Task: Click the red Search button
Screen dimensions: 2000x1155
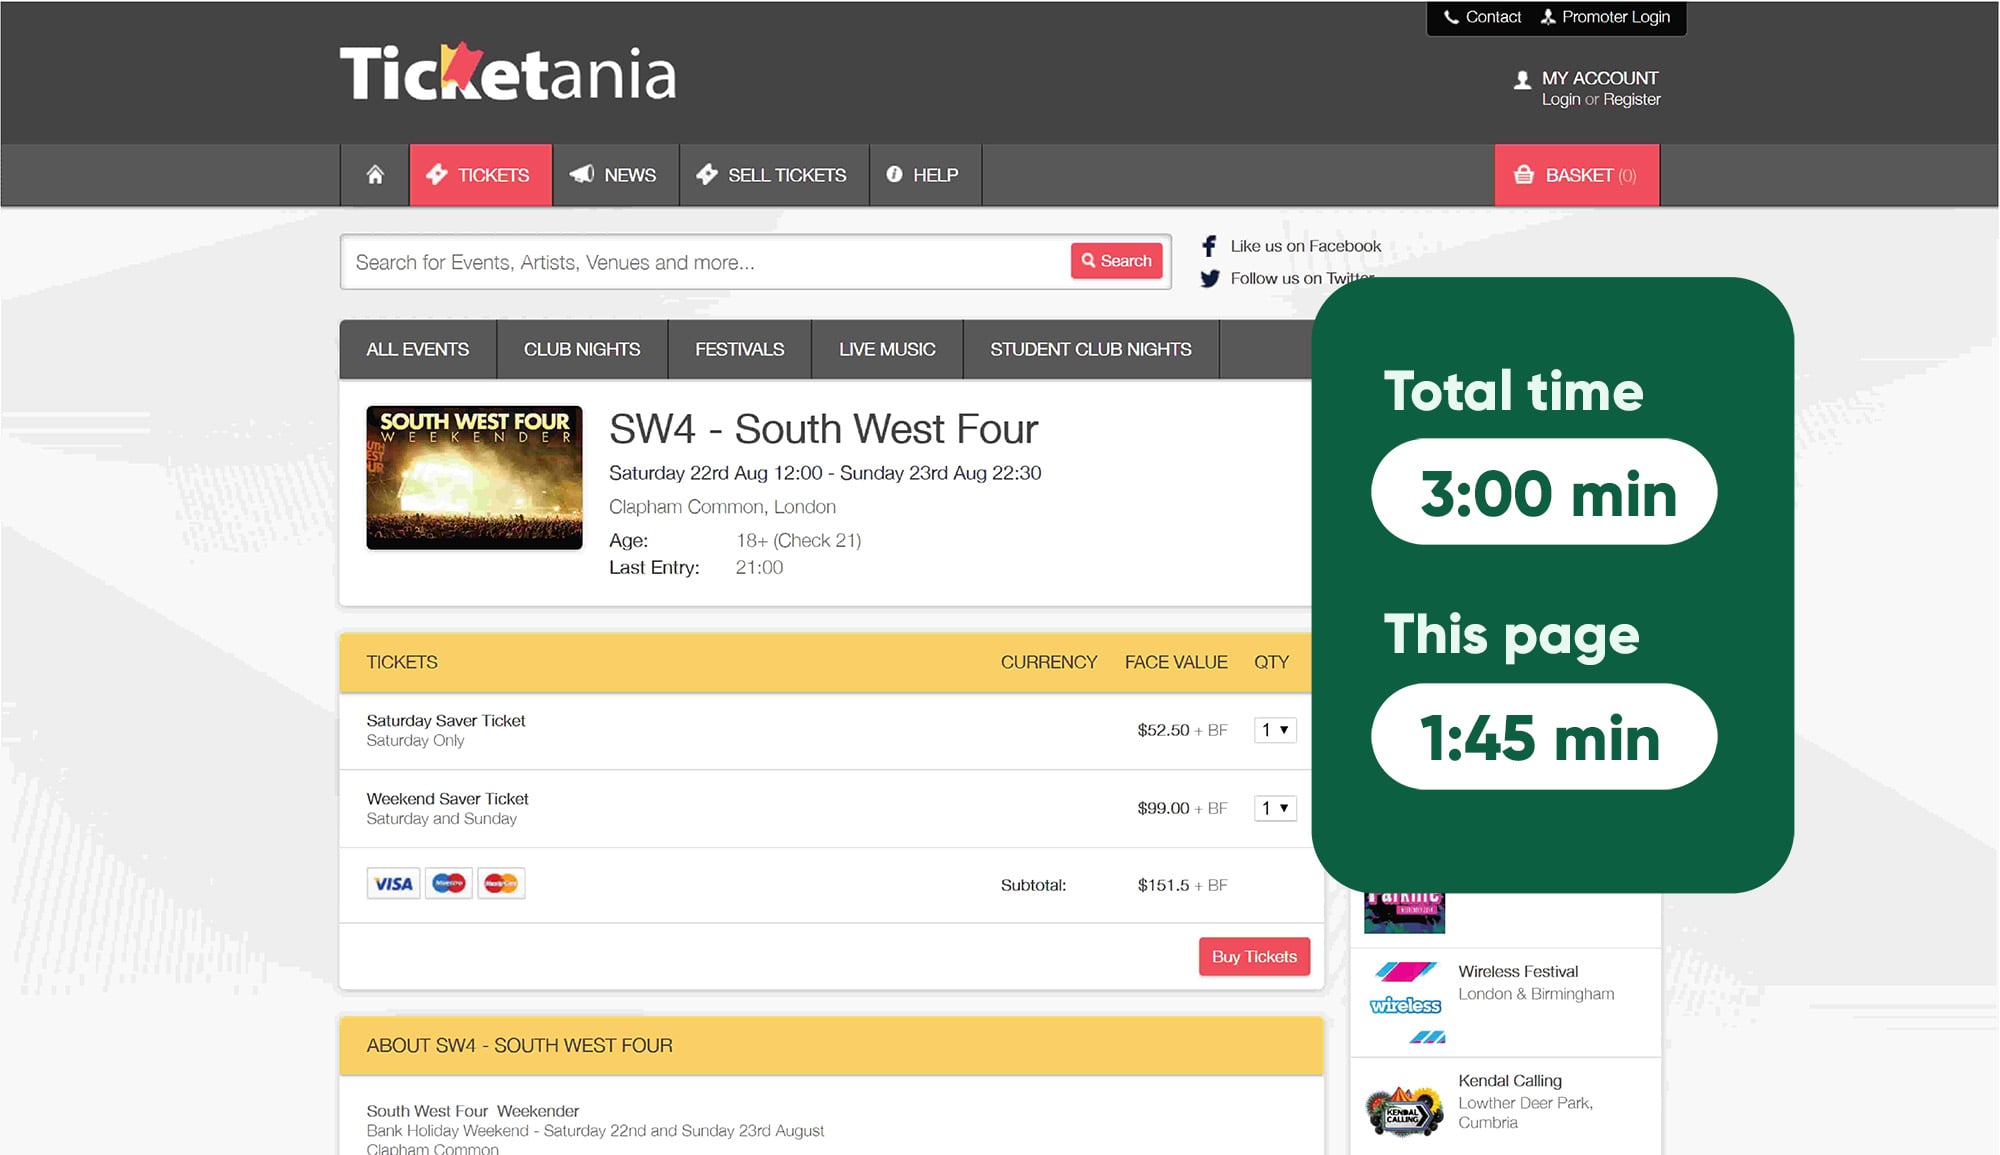Action: (1117, 261)
